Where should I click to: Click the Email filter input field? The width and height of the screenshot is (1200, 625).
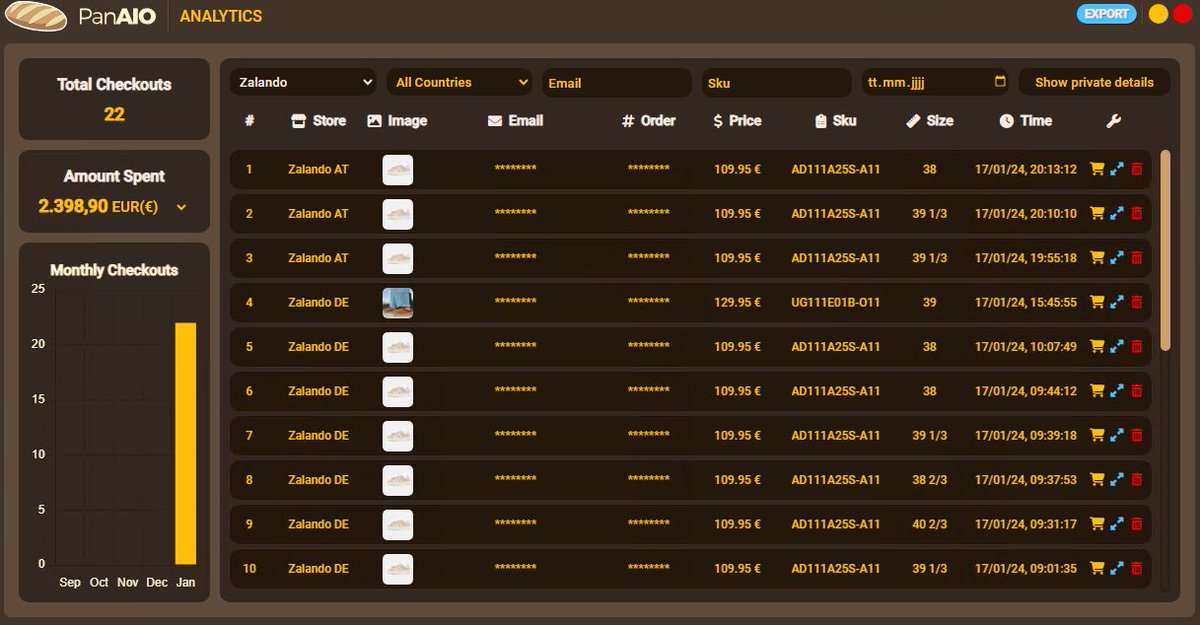[x=617, y=83]
